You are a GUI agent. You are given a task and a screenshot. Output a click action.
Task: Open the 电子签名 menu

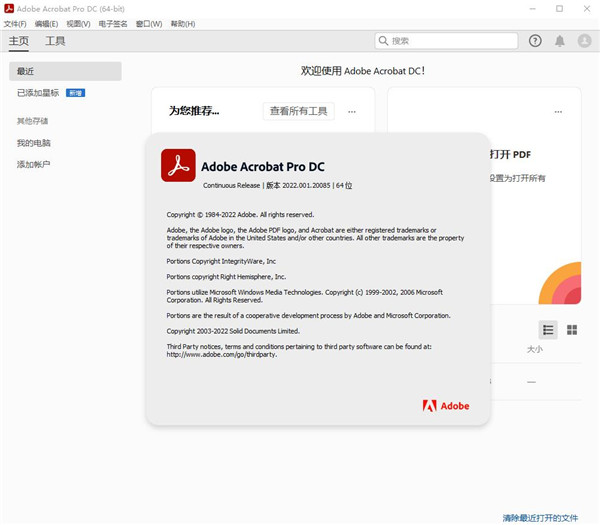point(113,24)
